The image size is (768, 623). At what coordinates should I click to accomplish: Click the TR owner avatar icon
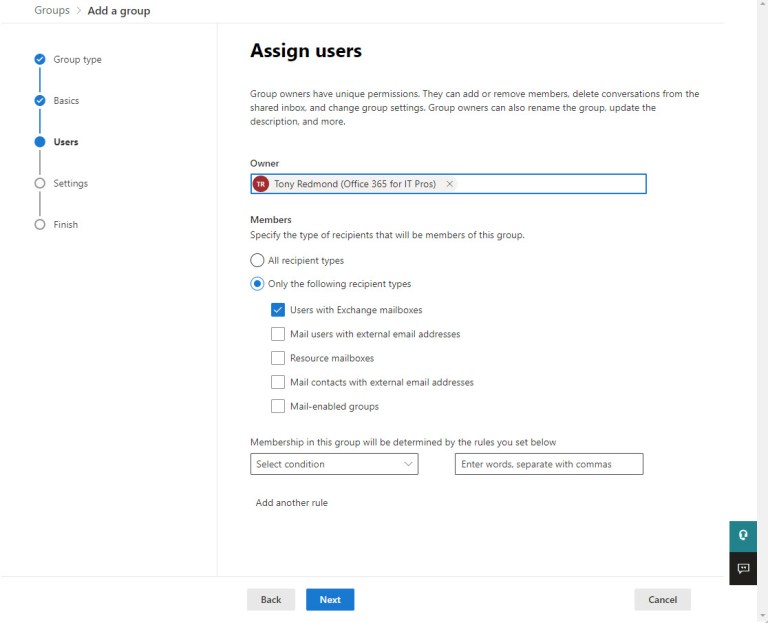click(261, 184)
